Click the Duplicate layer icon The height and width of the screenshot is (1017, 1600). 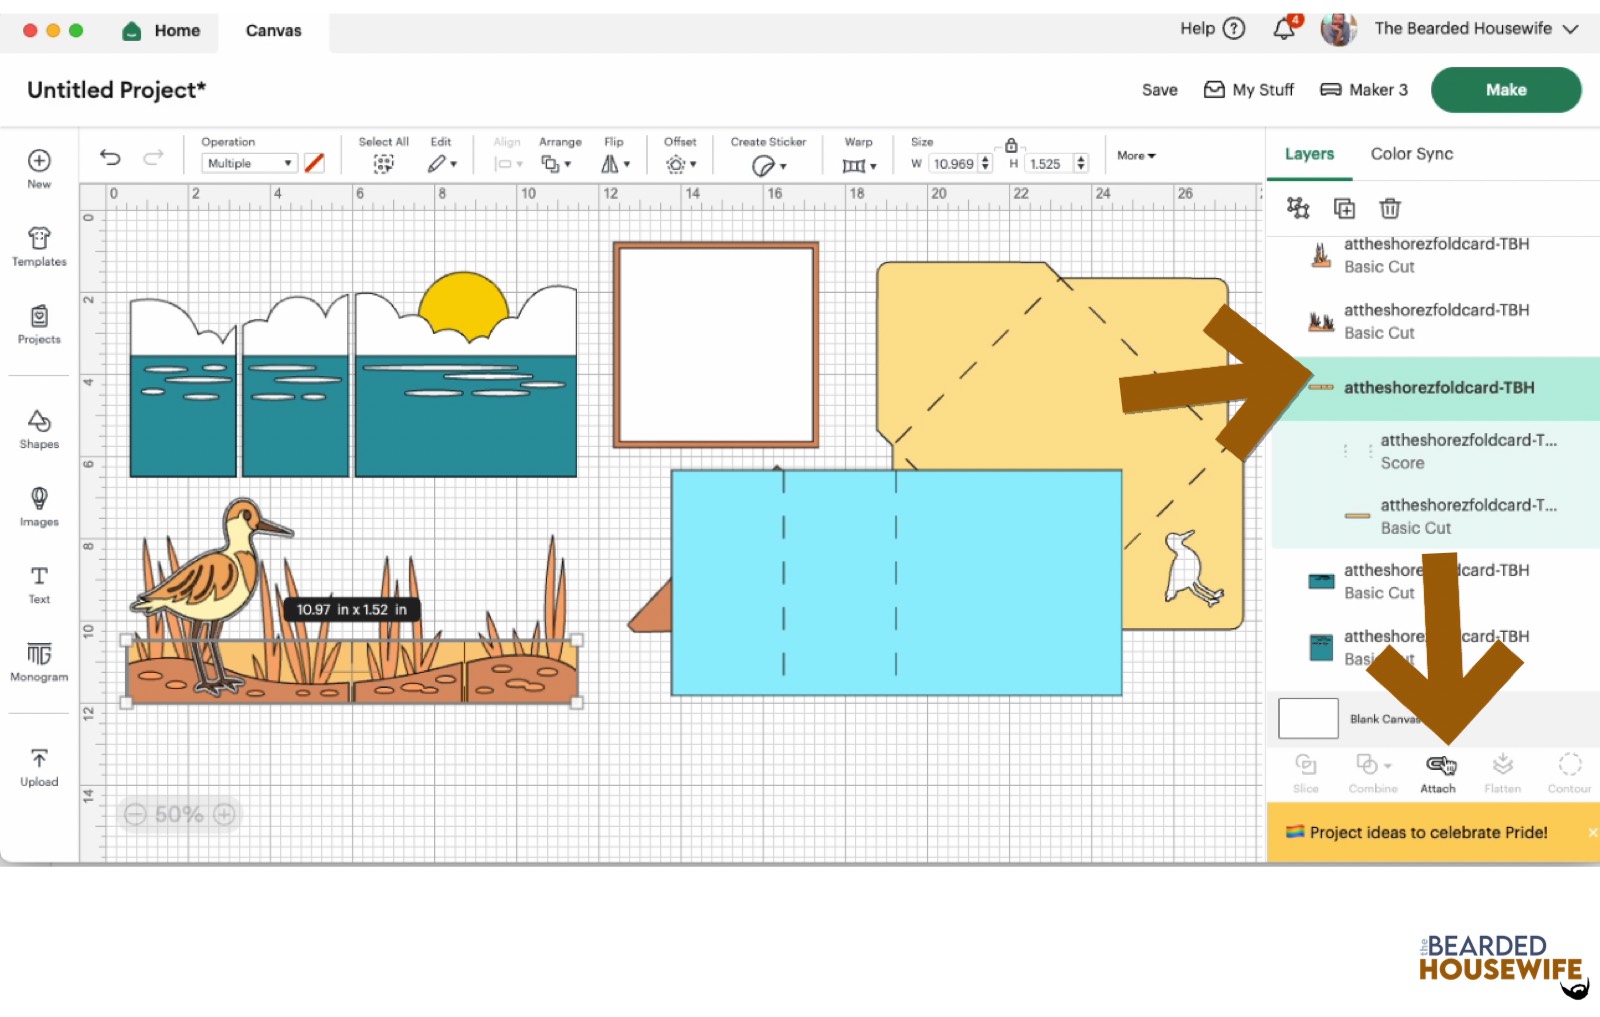point(1344,208)
